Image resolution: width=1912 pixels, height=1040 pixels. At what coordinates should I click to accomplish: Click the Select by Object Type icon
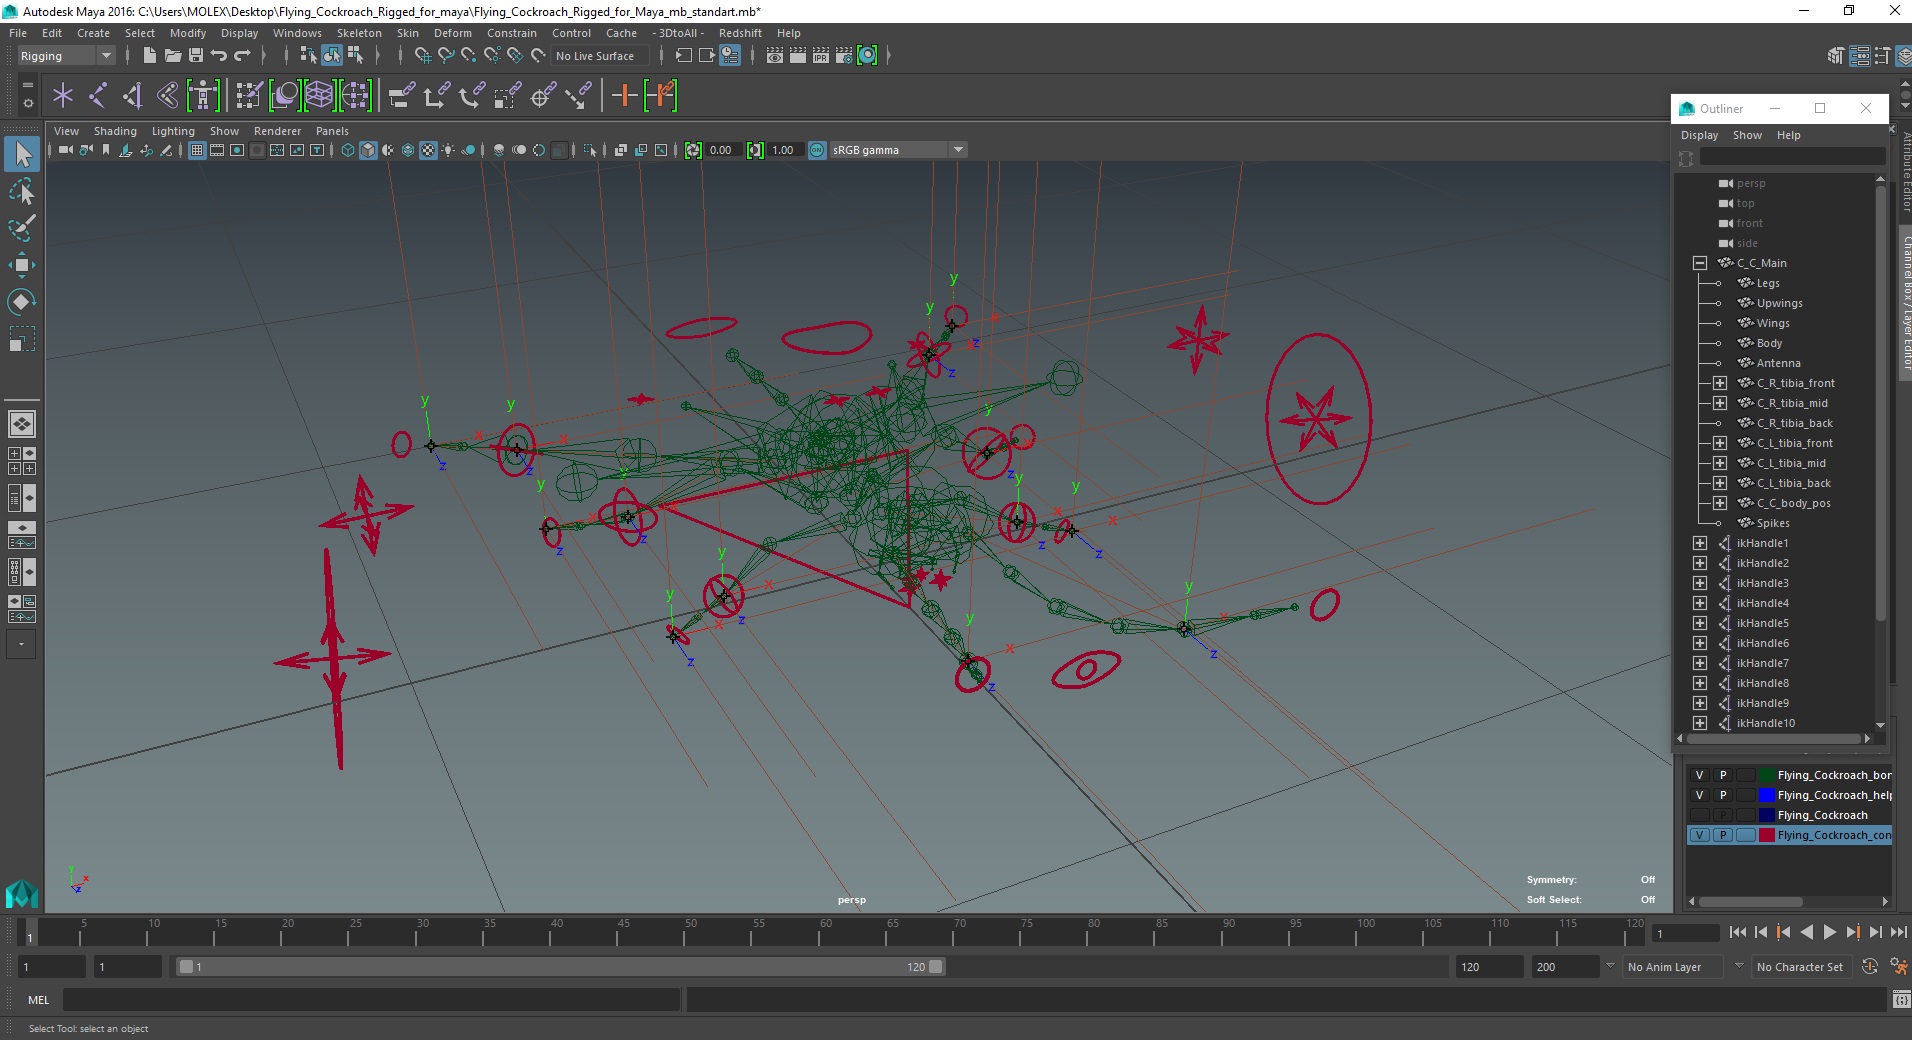[x=332, y=56]
